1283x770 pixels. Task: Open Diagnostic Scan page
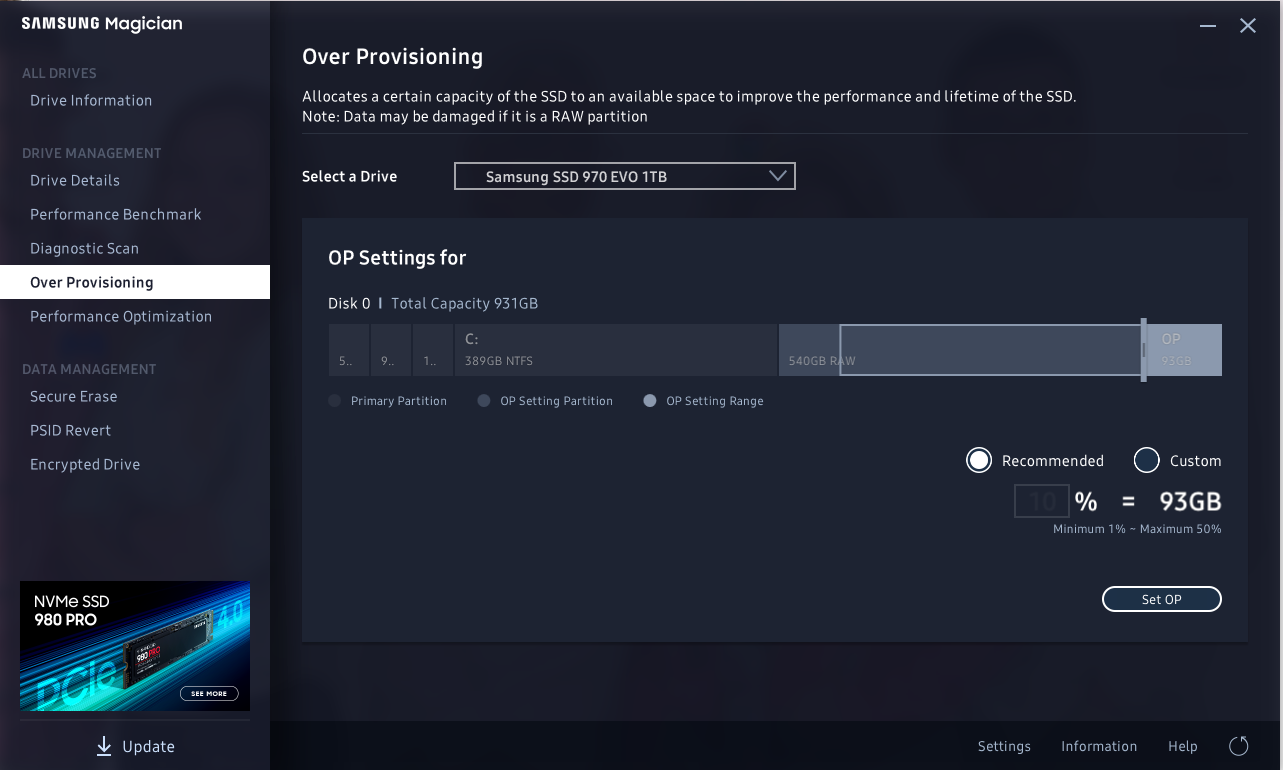click(84, 248)
